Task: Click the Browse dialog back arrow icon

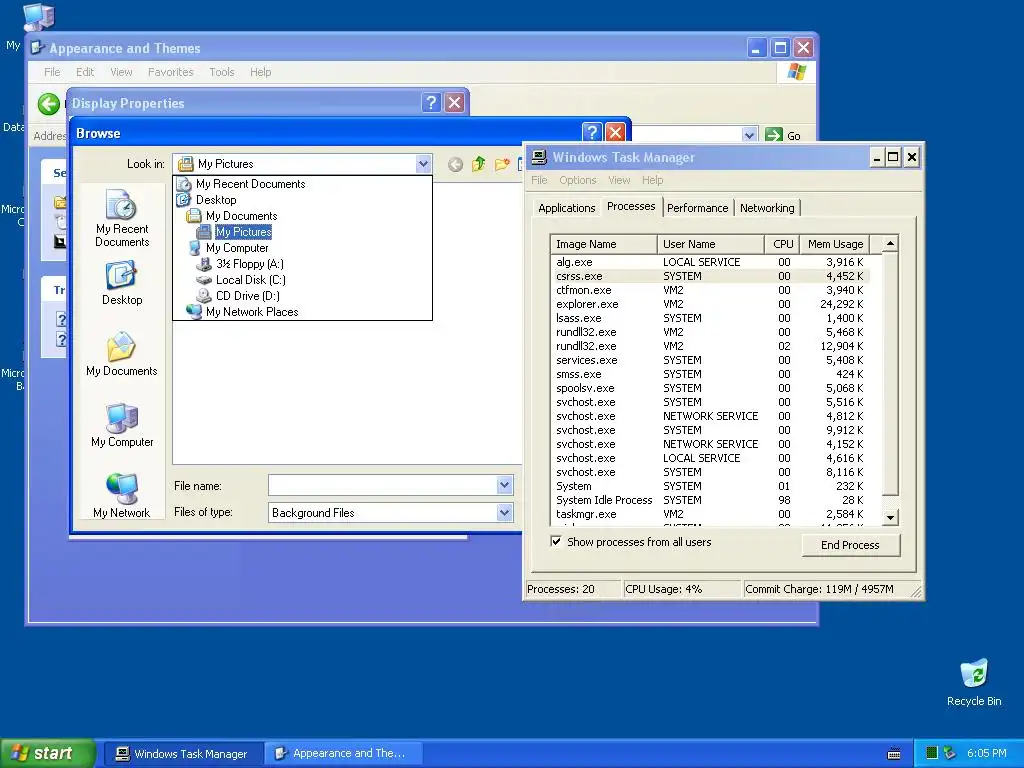Action: click(x=455, y=165)
